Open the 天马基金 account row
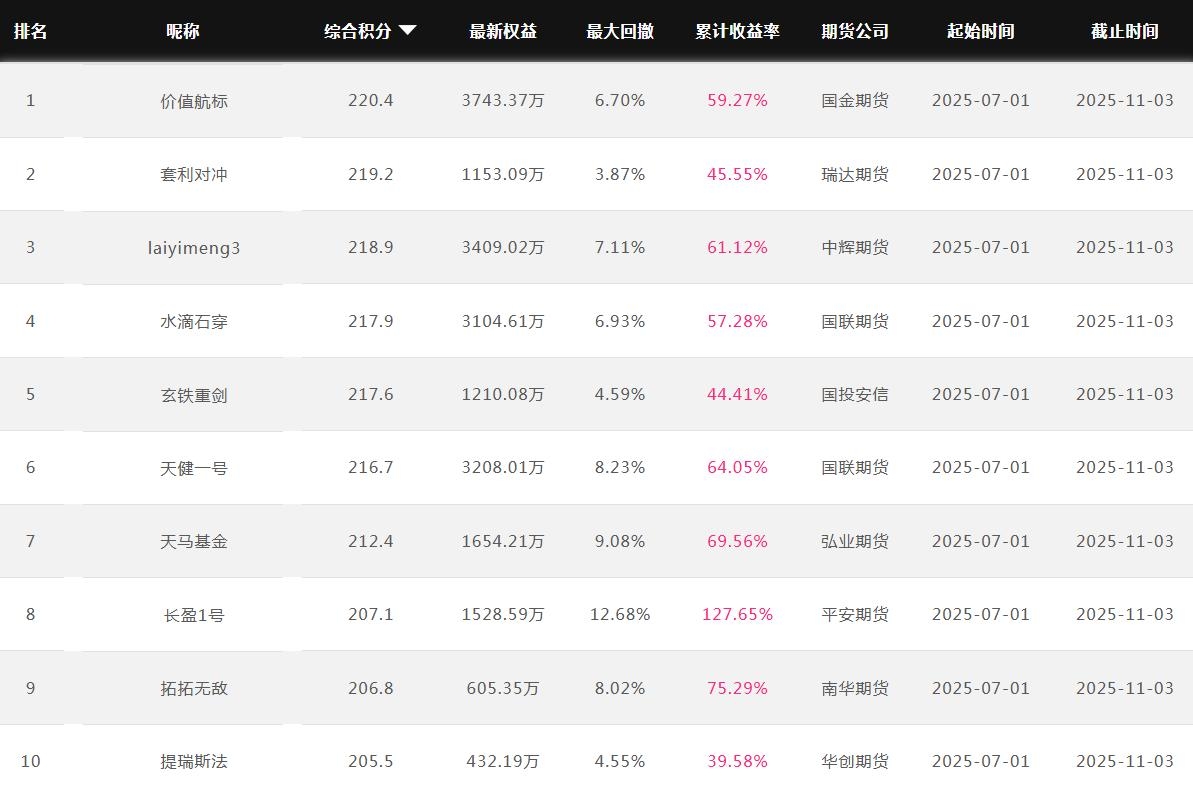1193x791 pixels. (194, 541)
